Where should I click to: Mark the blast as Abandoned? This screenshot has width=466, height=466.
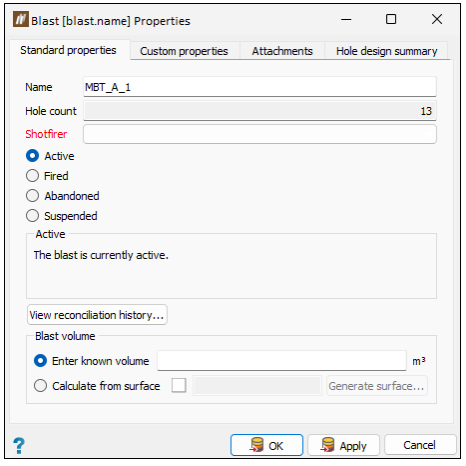(32, 196)
